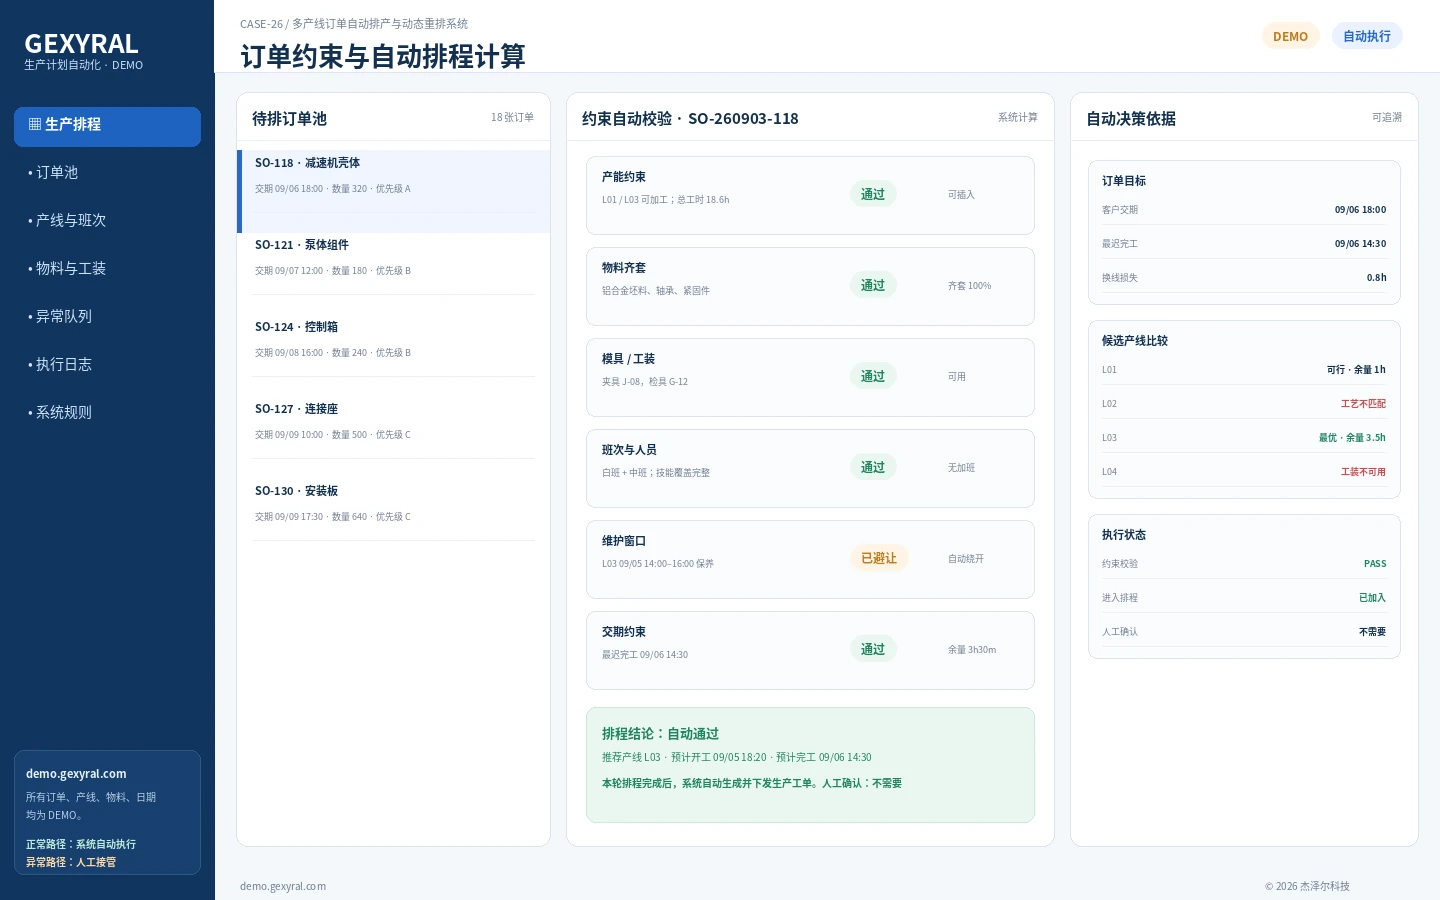This screenshot has height=900, width=1440.
Task: Click the 最迟完工 value 09/06 14:30
Action: click(1360, 244)
